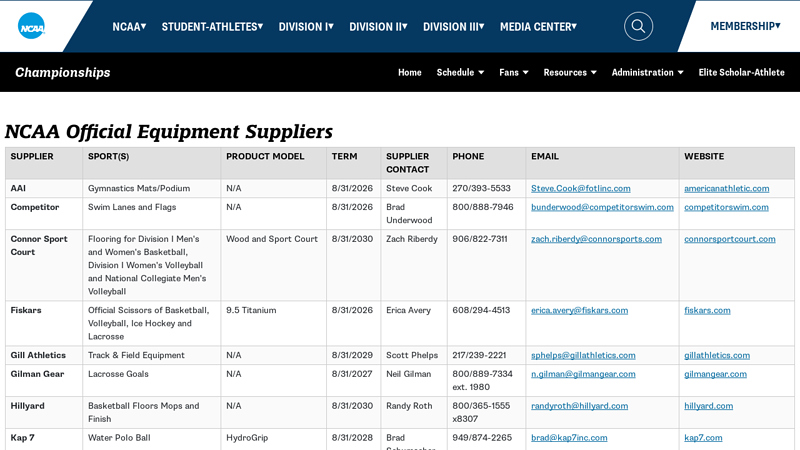800x450 pixels.
Task: Visit hillyard.com website
Action: (709, 406)
